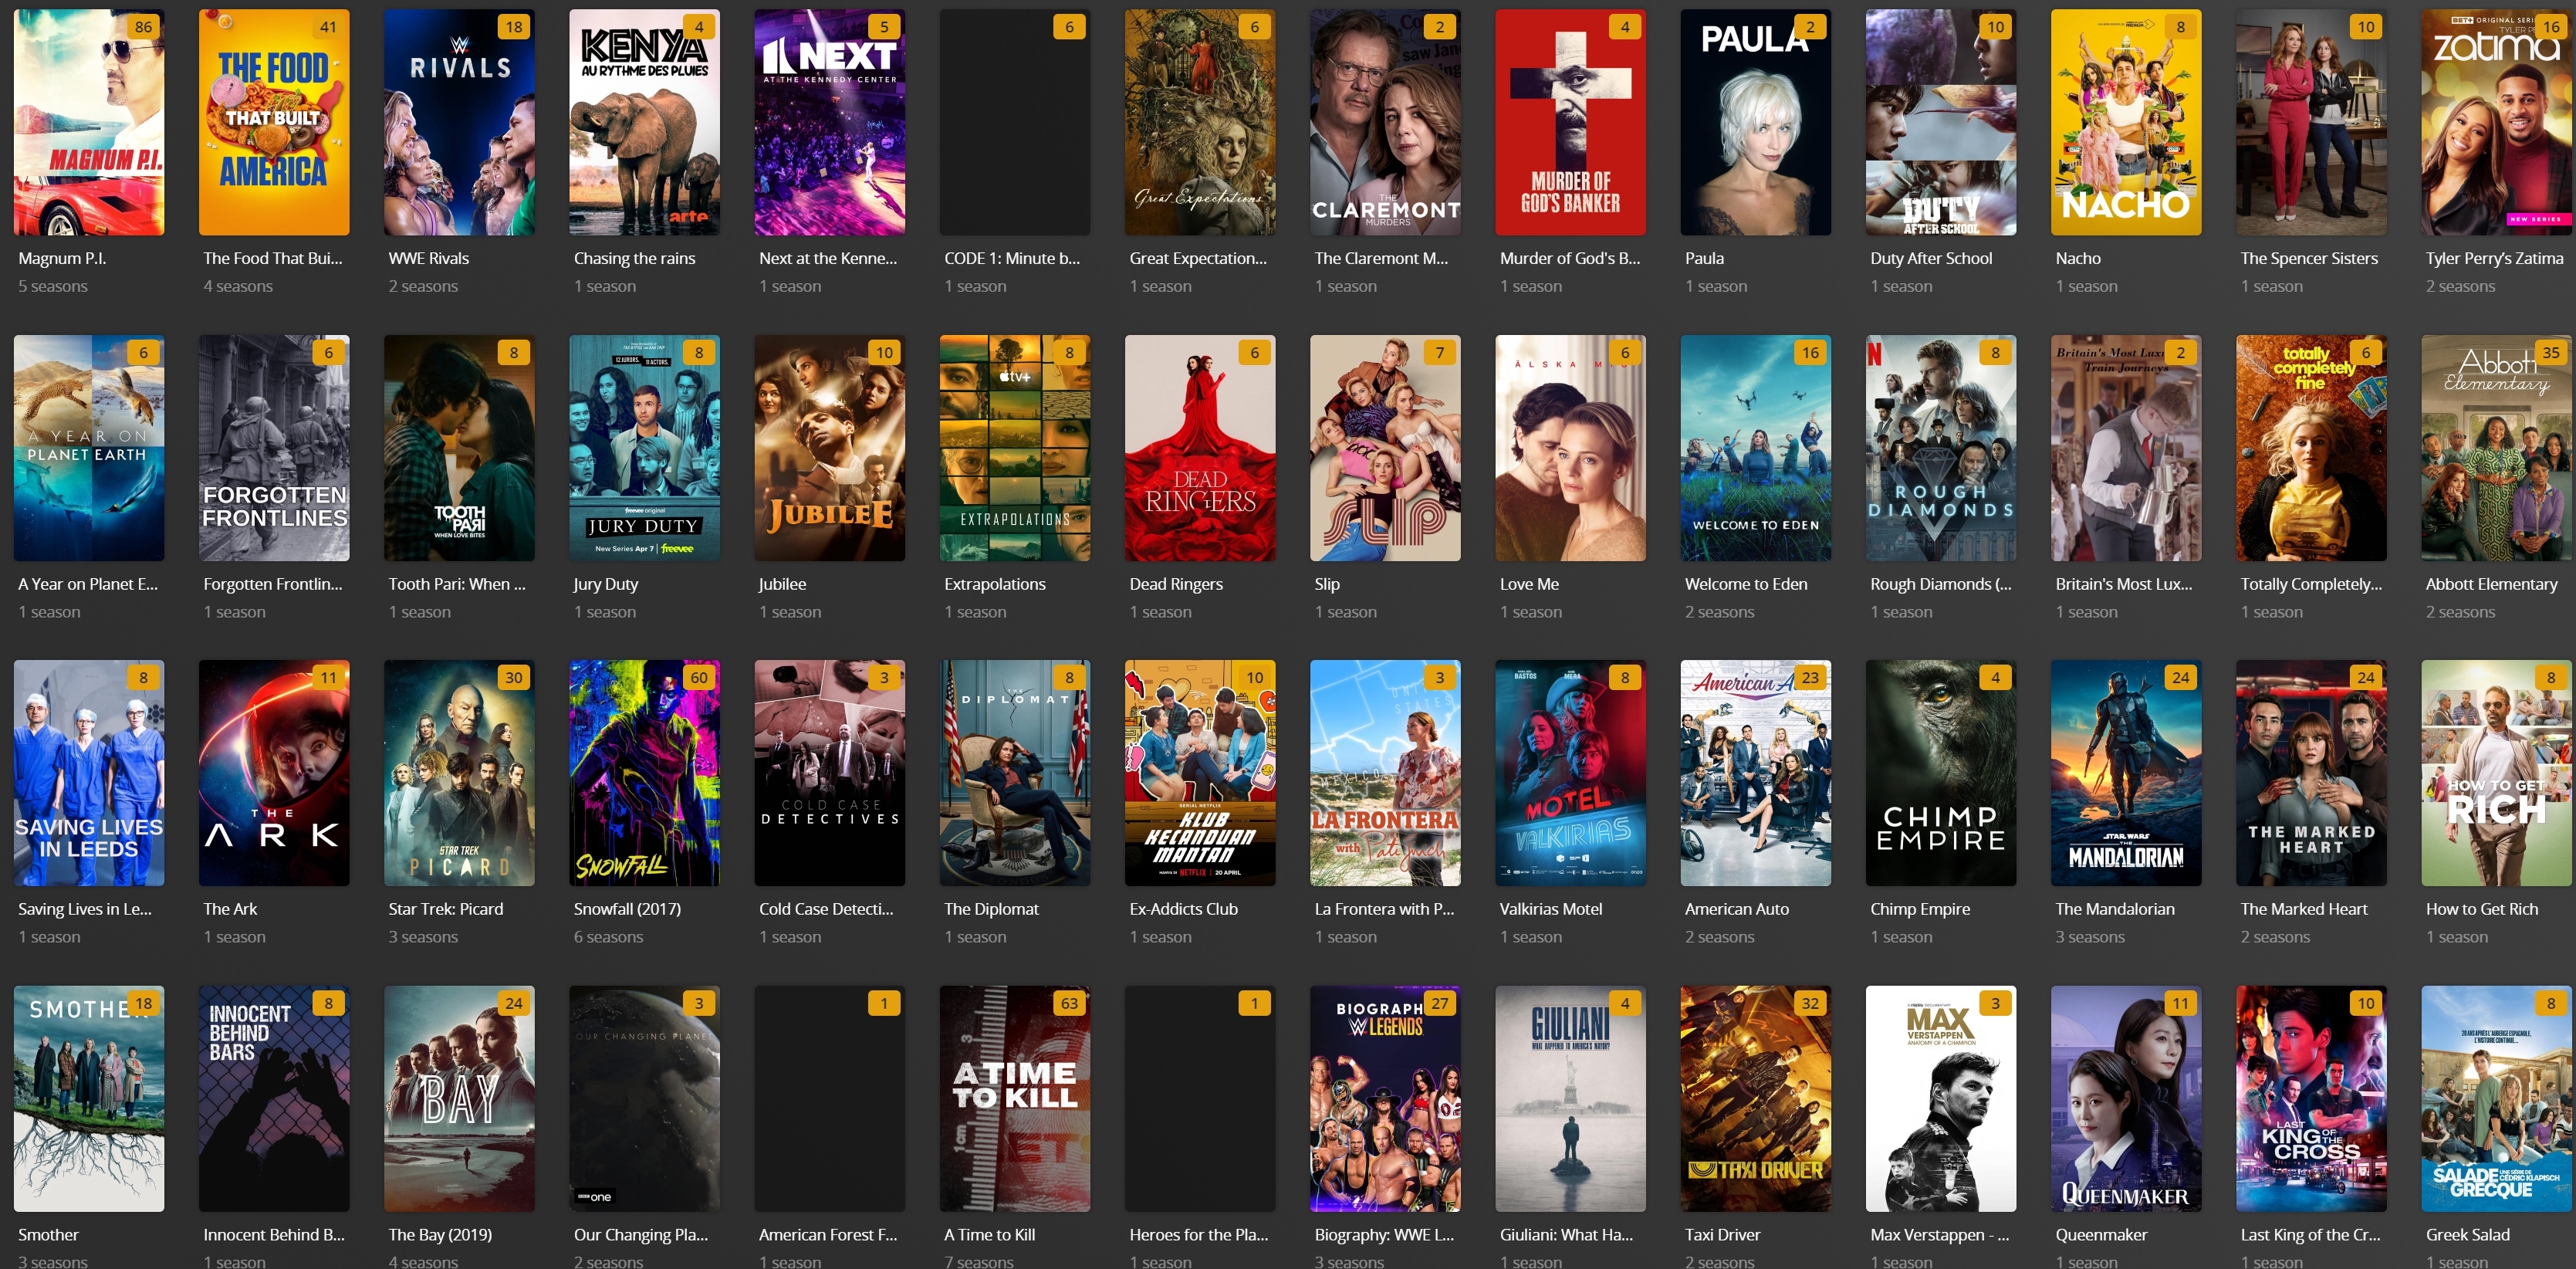Open The Food That Built America poster

click(274, 122)
